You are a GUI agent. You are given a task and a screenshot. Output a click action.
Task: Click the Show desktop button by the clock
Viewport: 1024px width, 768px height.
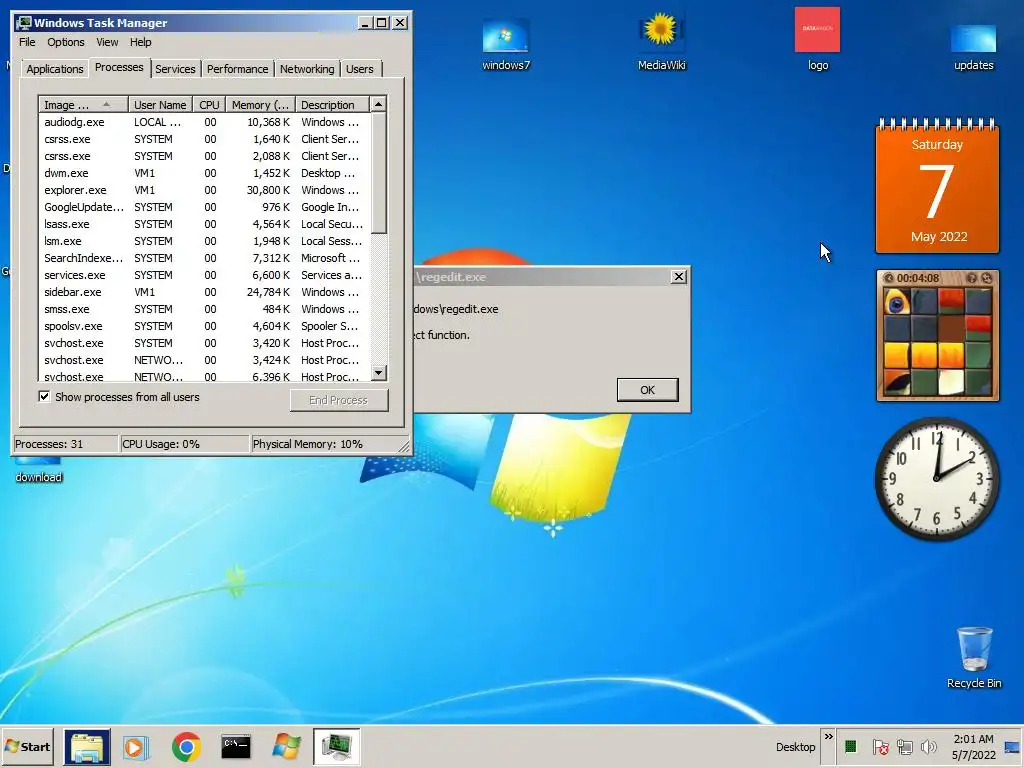click(x=1012, y=747)
